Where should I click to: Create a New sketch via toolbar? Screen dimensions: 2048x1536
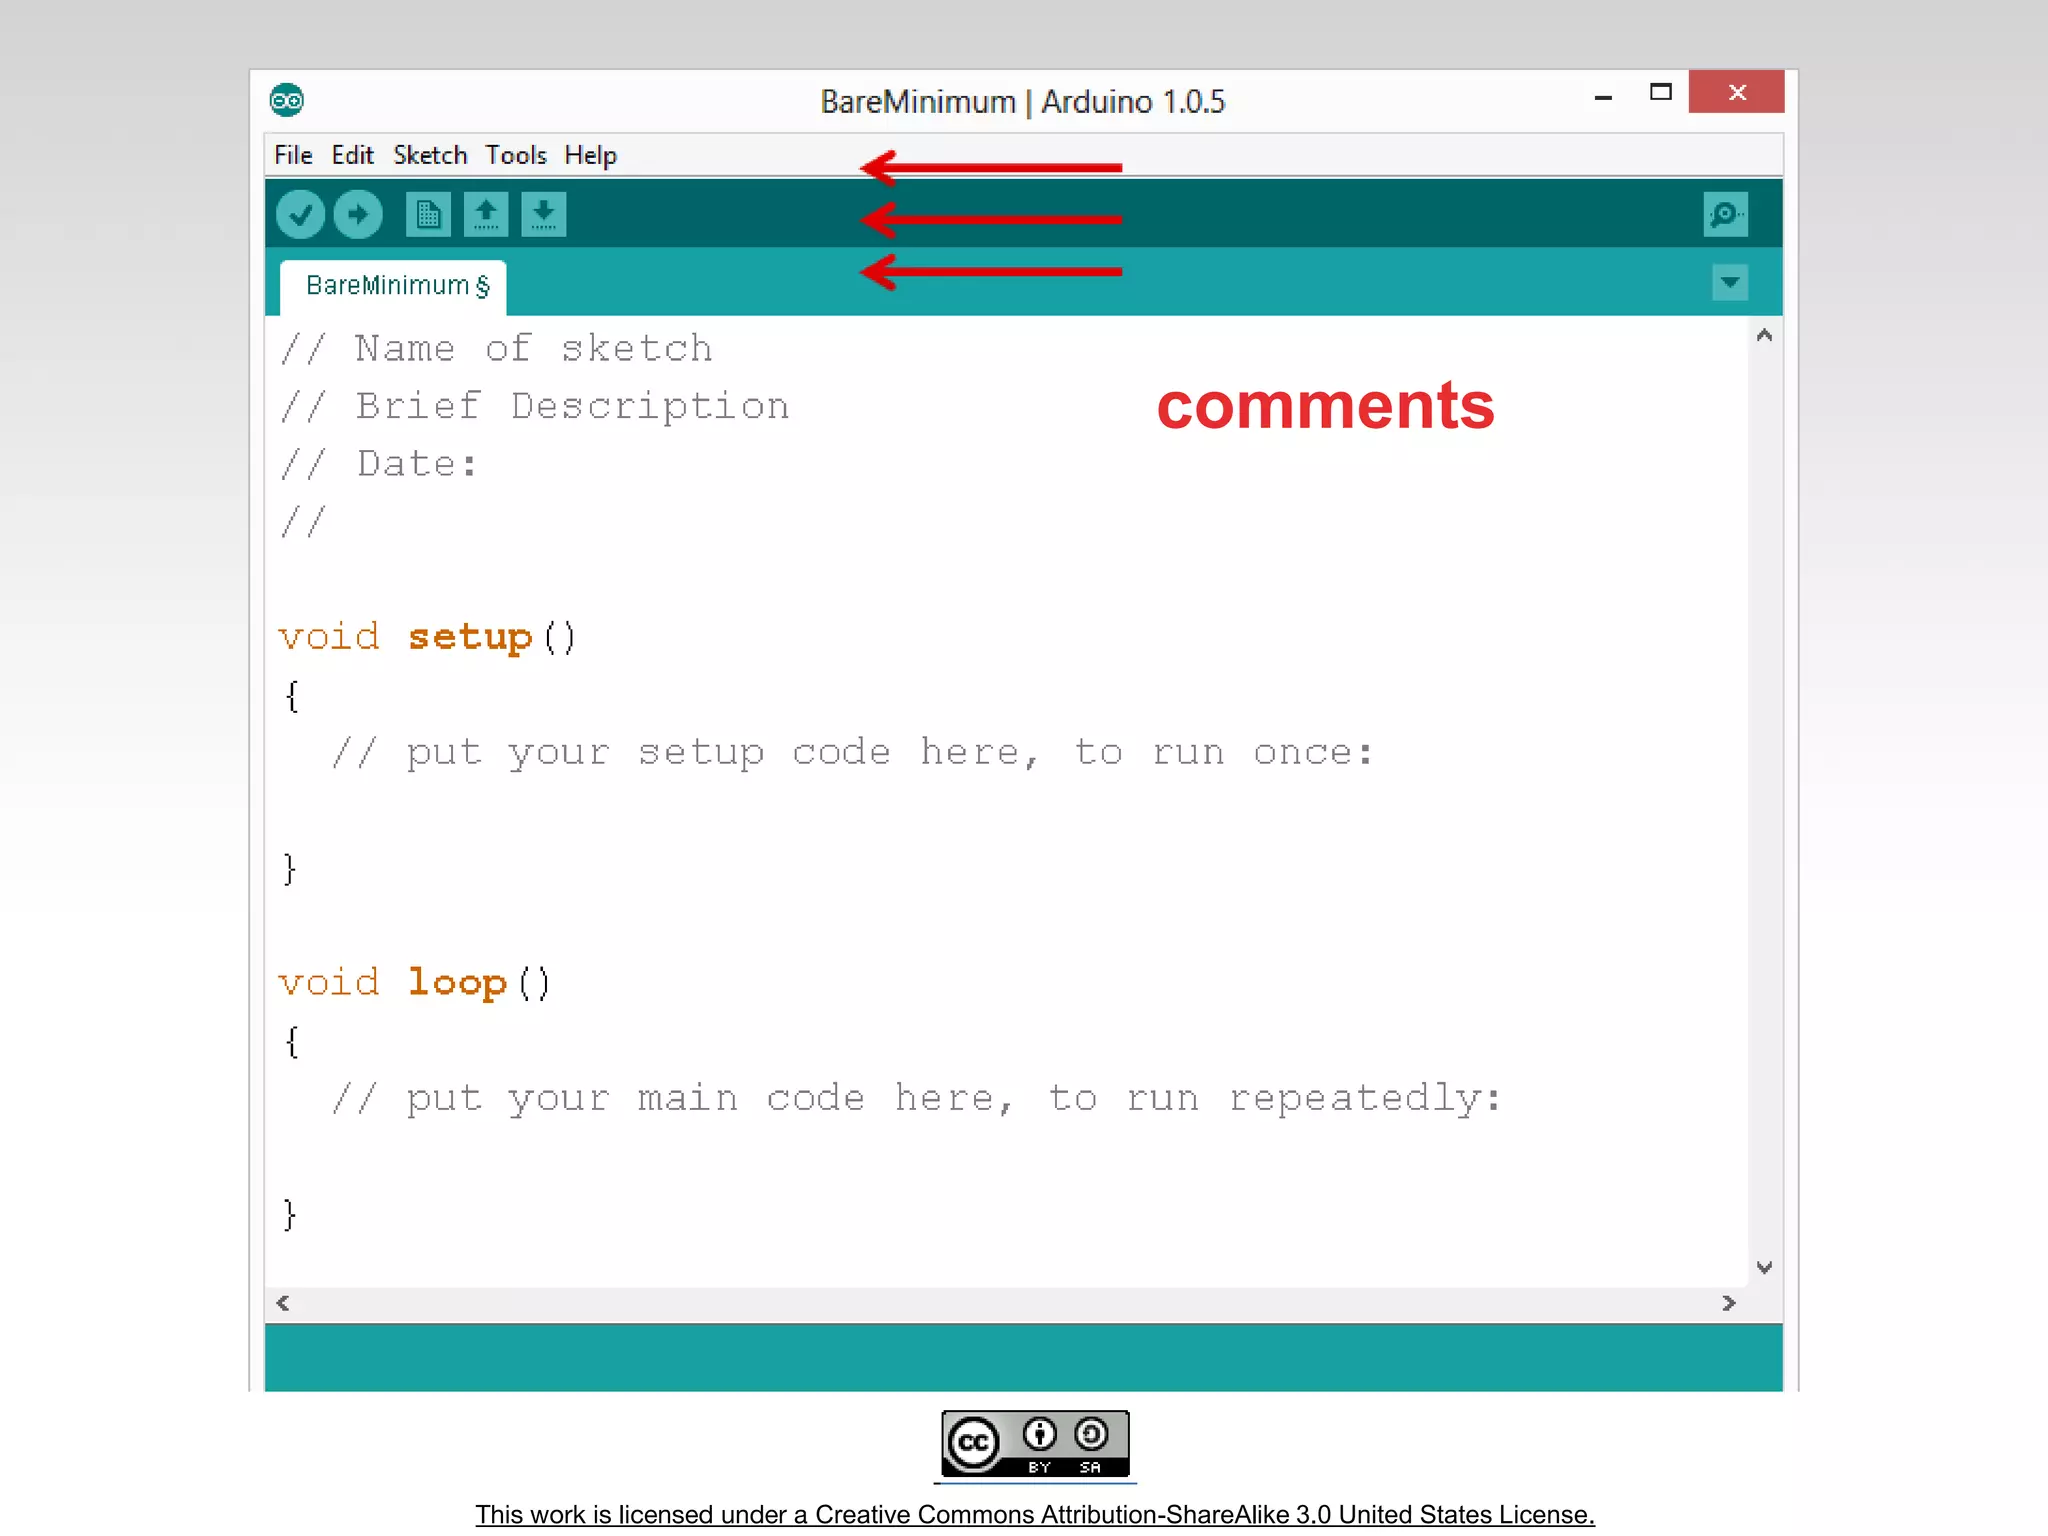click(428, 215)
